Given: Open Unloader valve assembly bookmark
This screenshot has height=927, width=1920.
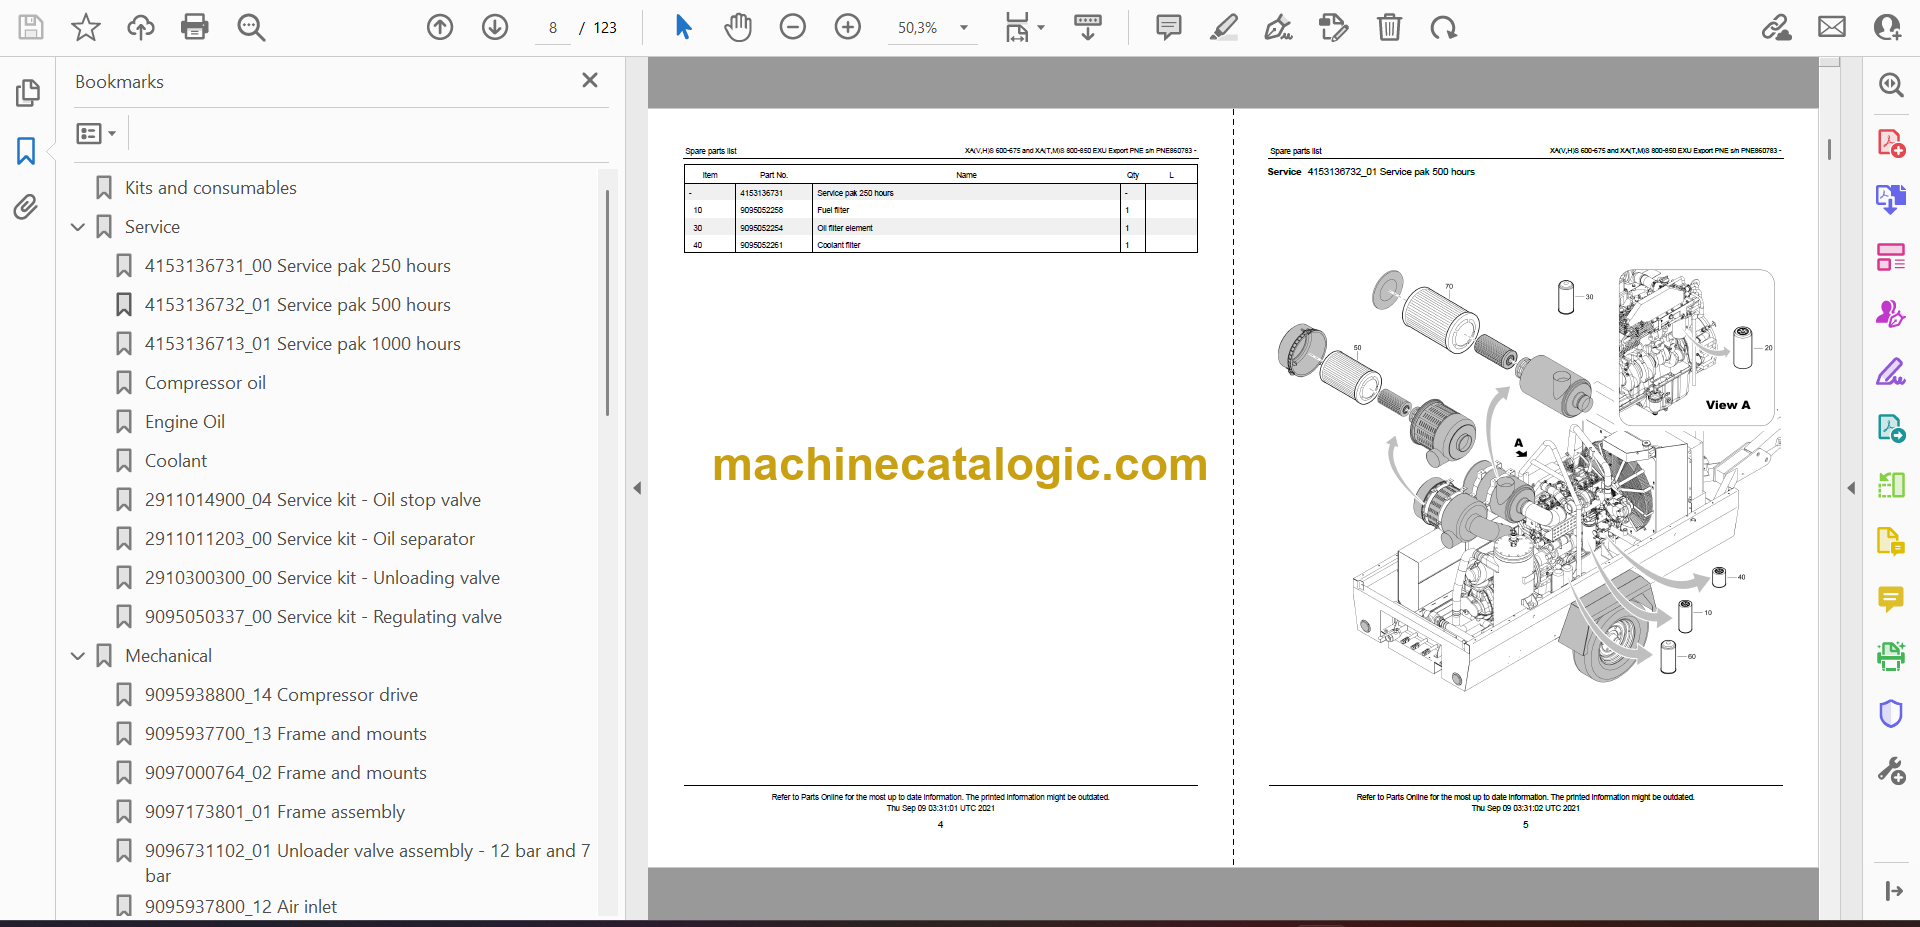Looking at the screenshot, I should pyautogui.click(x=367, y=863).
